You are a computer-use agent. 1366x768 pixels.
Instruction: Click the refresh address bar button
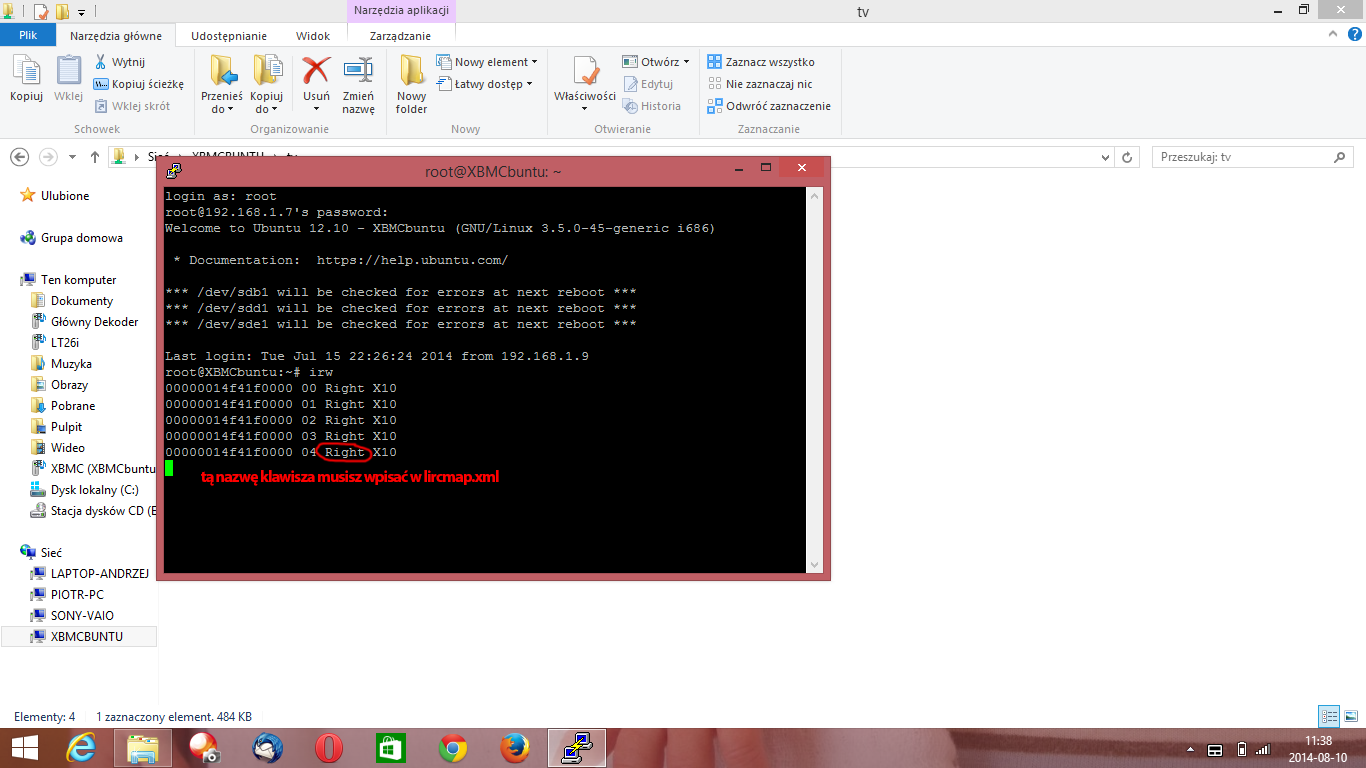[x=1128, y=157]
